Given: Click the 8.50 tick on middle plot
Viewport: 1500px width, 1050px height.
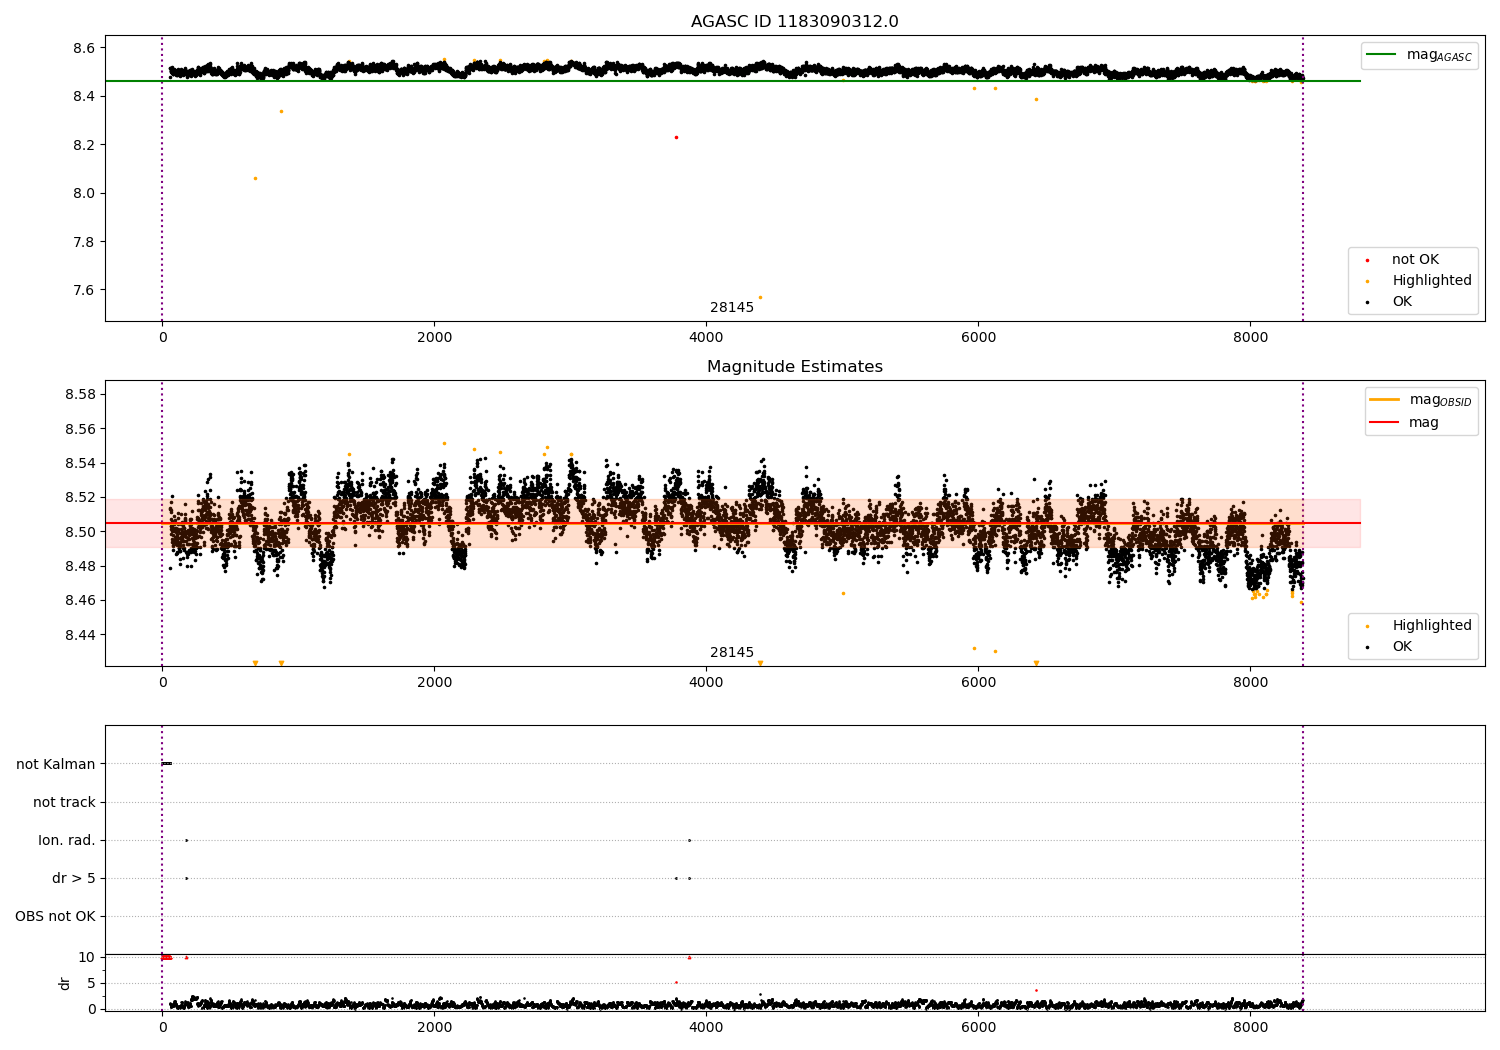Looking at the screenshot, I should point(80,532).
